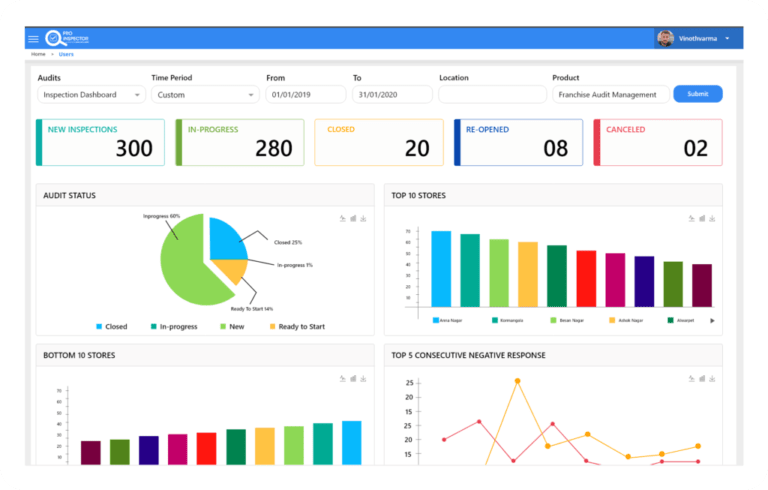Toggle Ready to Start legend entry
The width and height of the screenshot is (768, 490).
point(297,327)
